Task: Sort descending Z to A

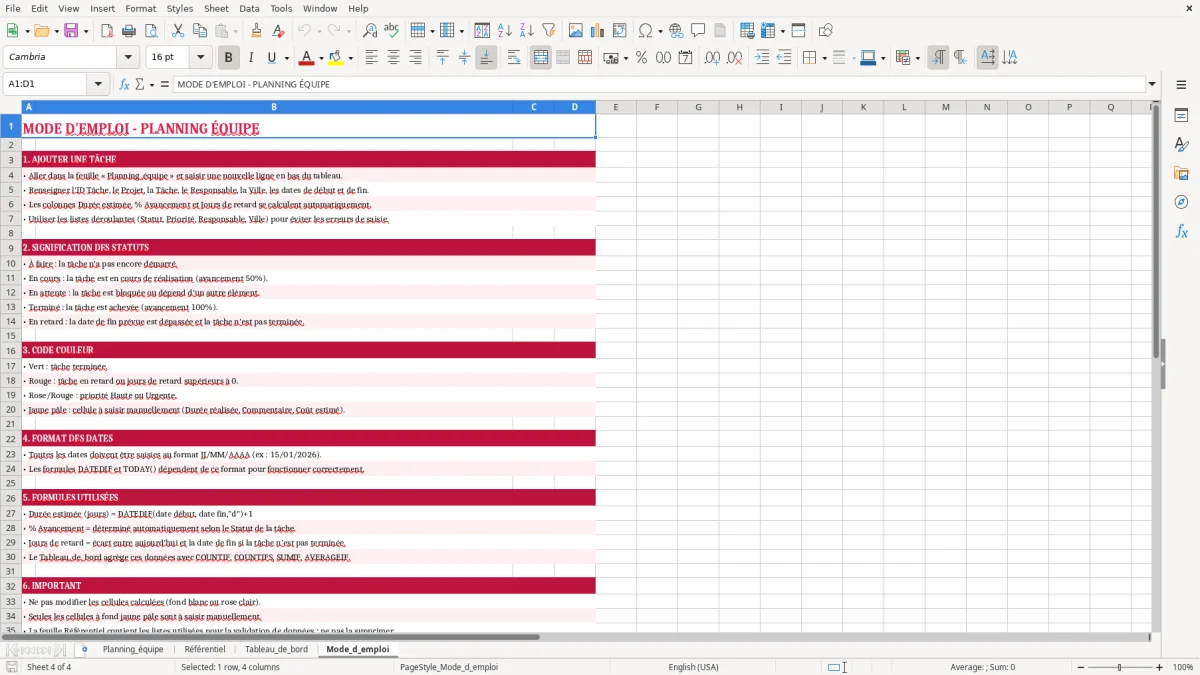Action: coord(526,31)
